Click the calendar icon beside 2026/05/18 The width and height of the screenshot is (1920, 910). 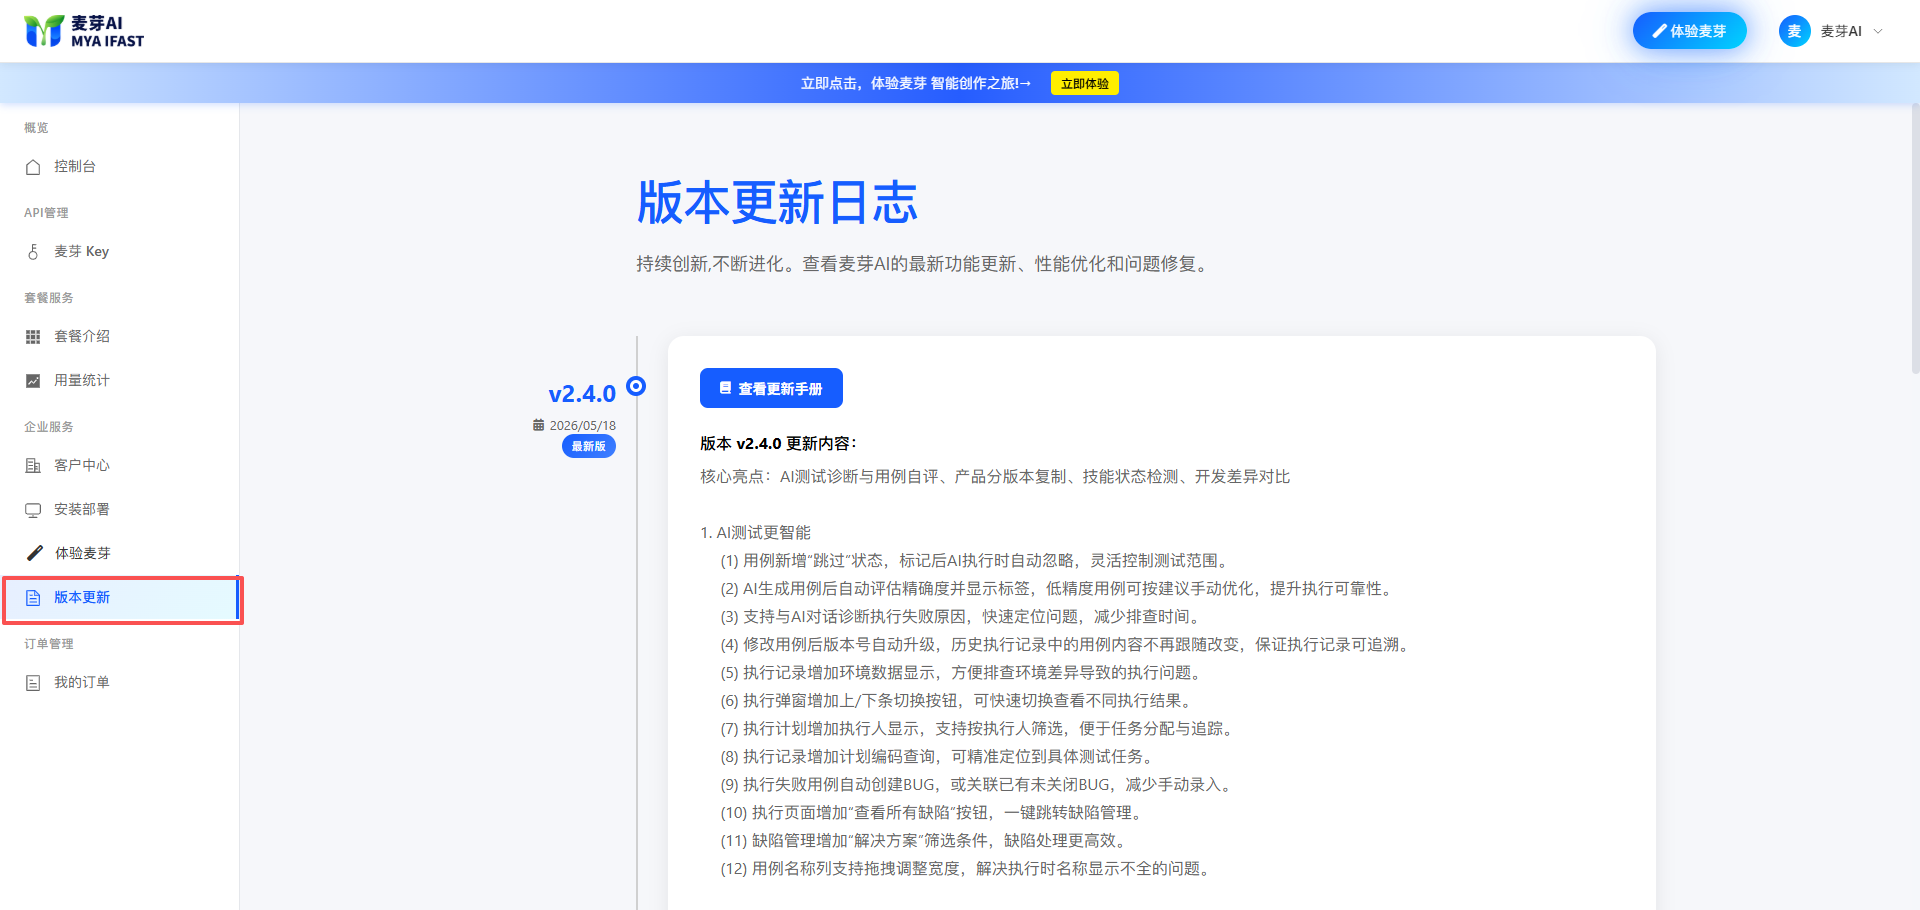pos(539,425)
